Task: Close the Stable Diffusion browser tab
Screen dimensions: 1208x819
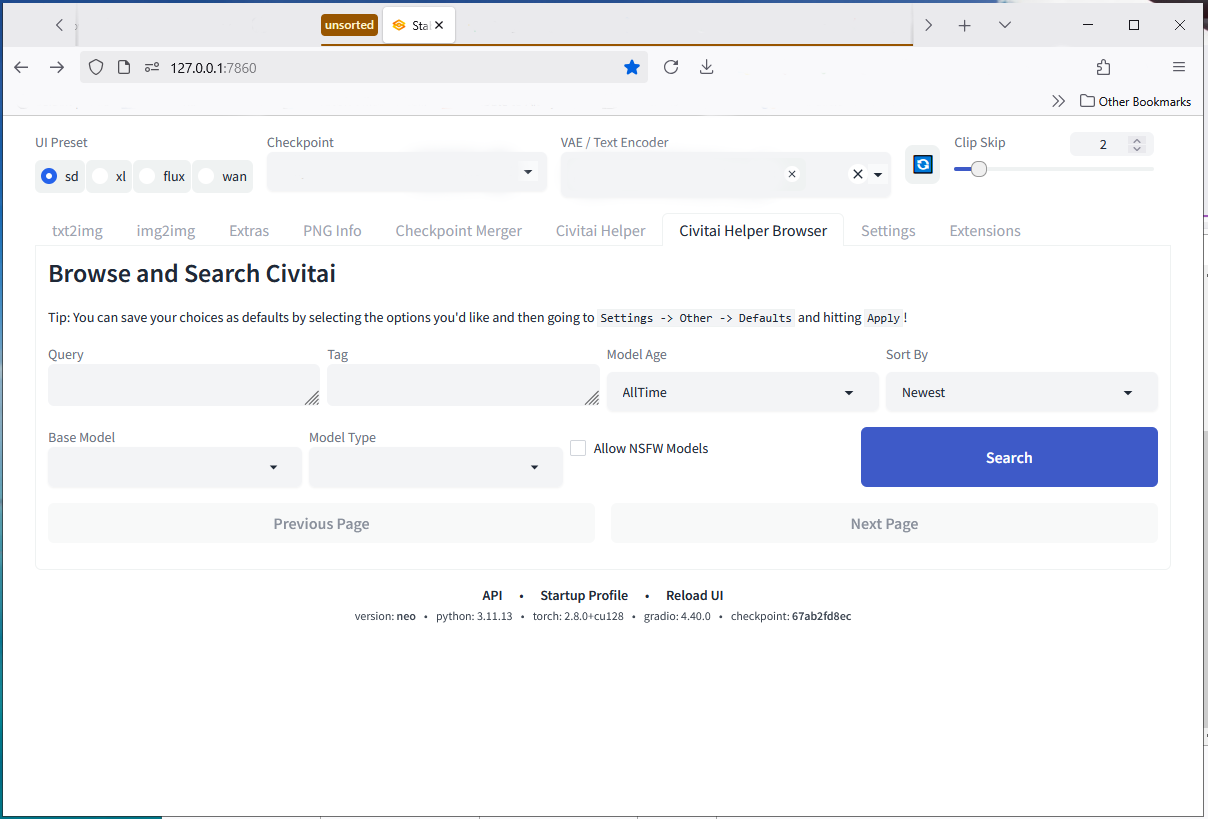Action: click(438, 25)
